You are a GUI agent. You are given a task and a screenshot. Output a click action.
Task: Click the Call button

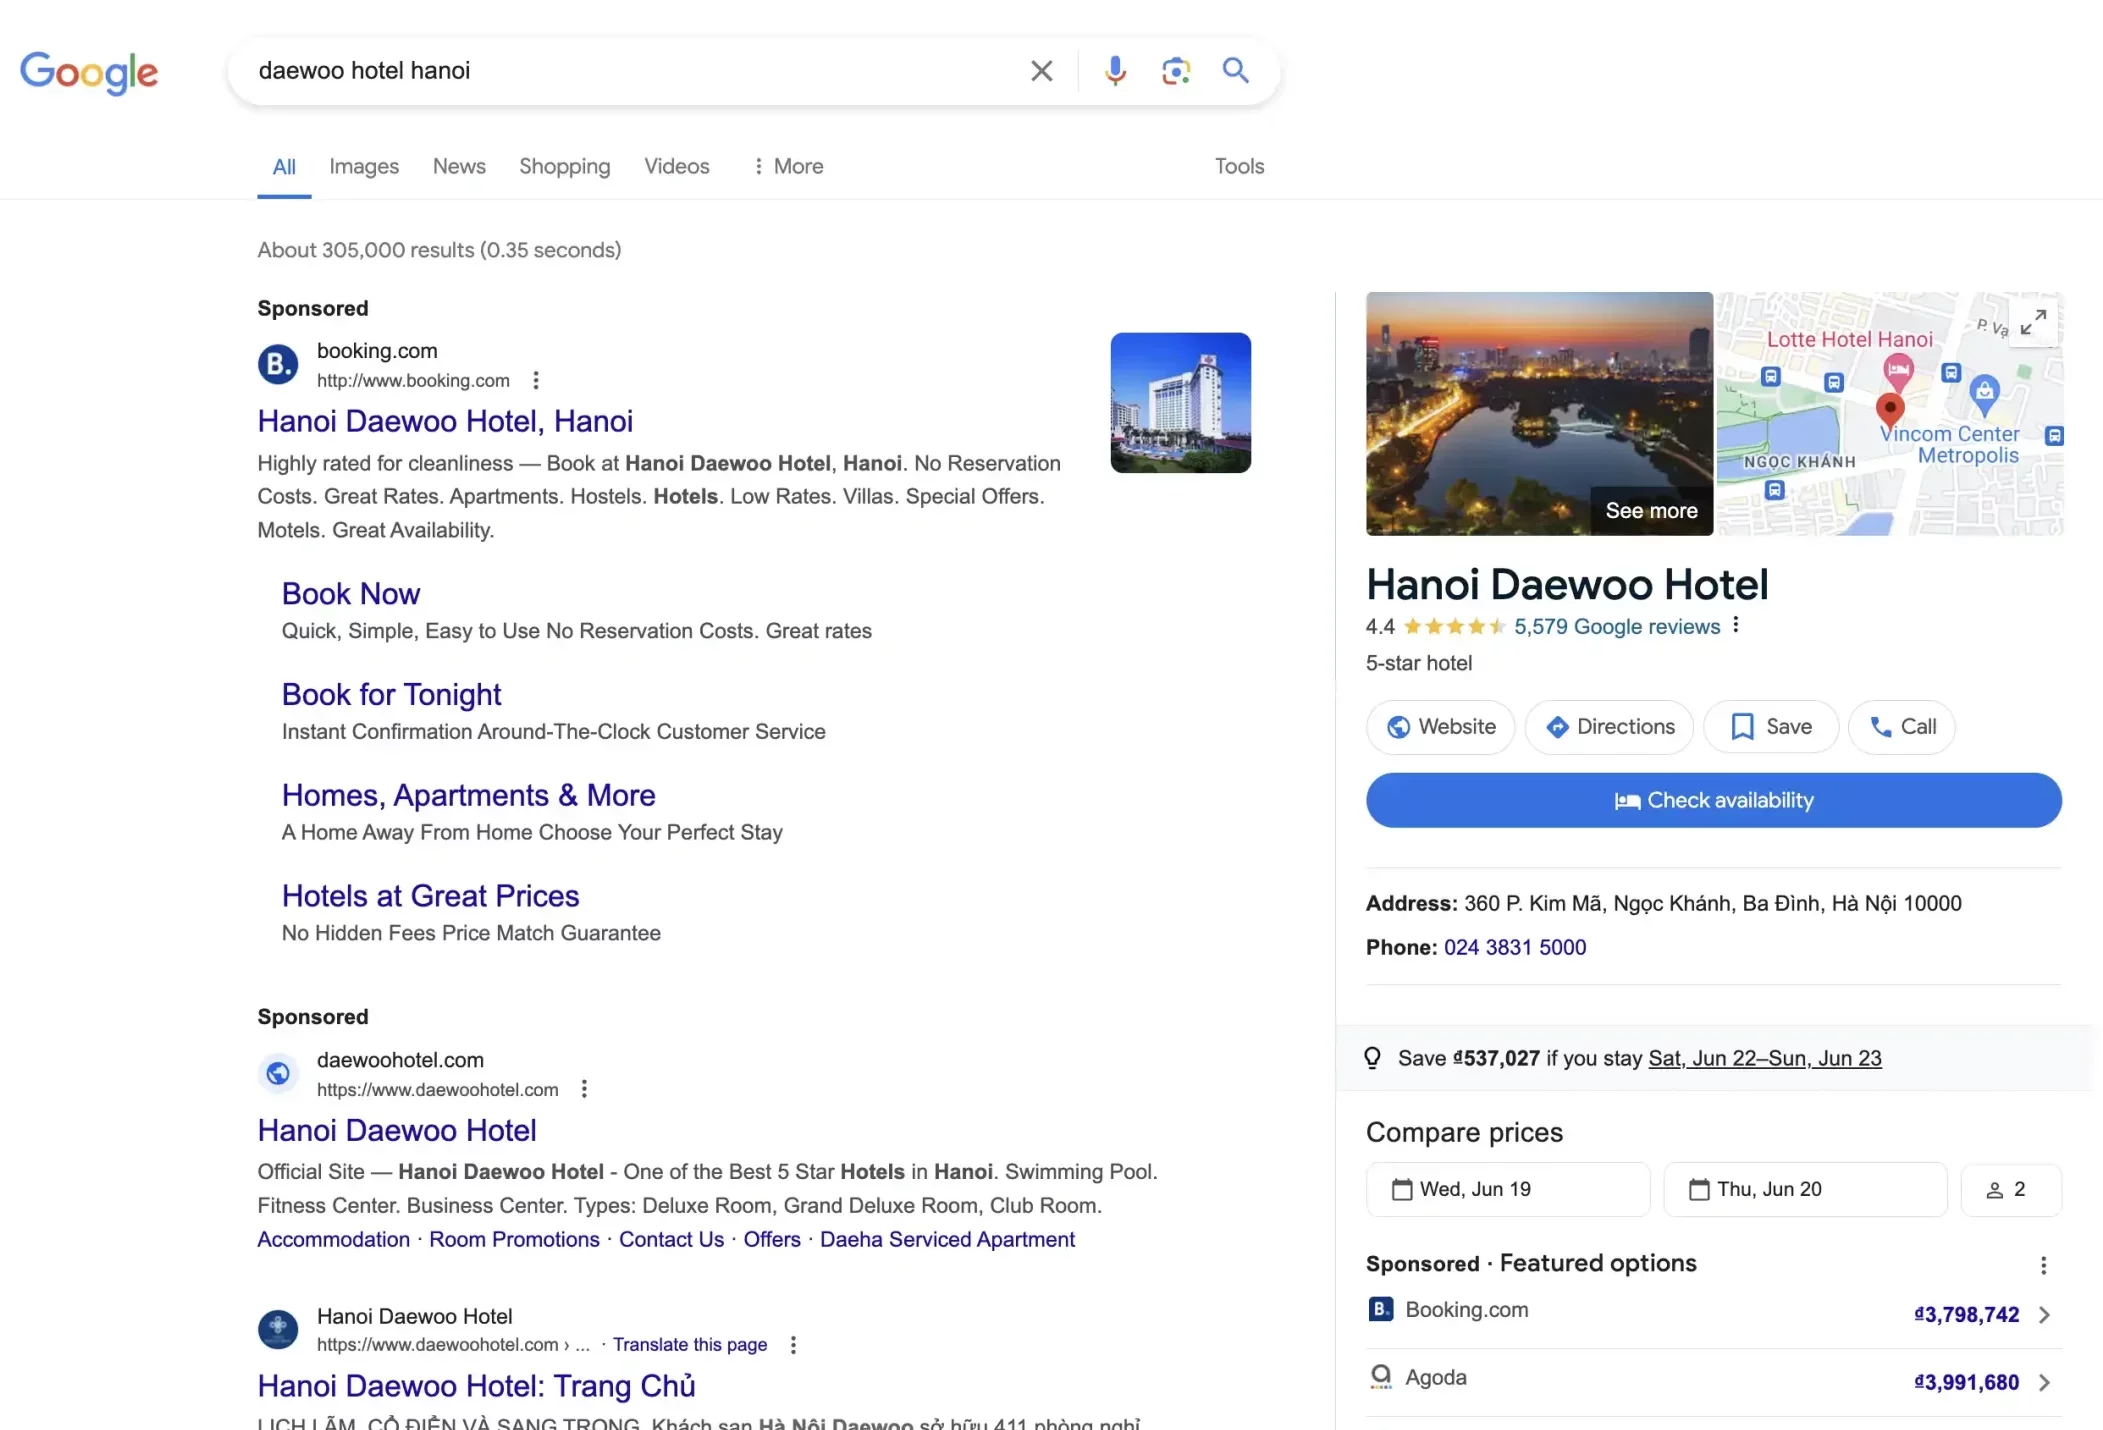(1902, 727)
